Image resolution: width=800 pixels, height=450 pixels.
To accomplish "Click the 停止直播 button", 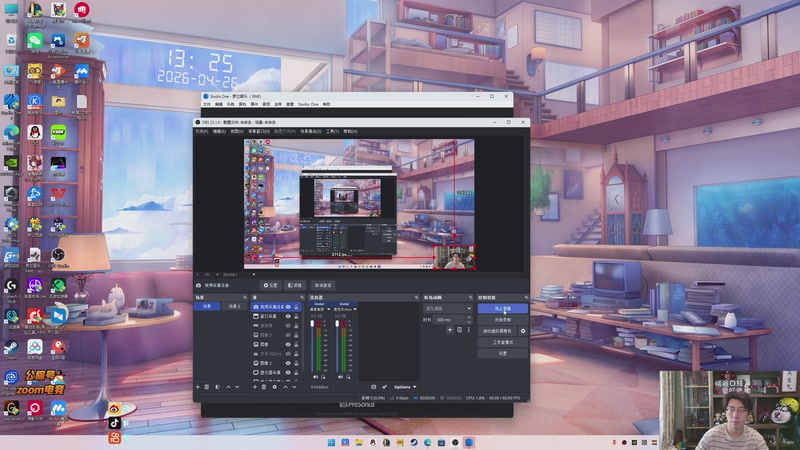I will coord(503,309).
